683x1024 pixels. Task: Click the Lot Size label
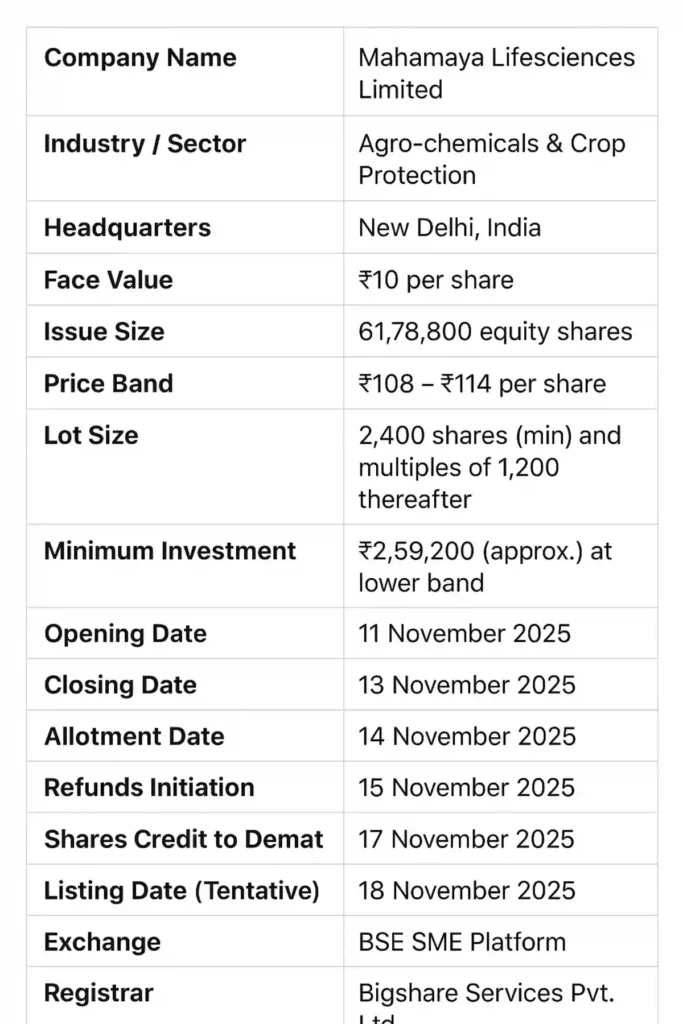point(91,436)
